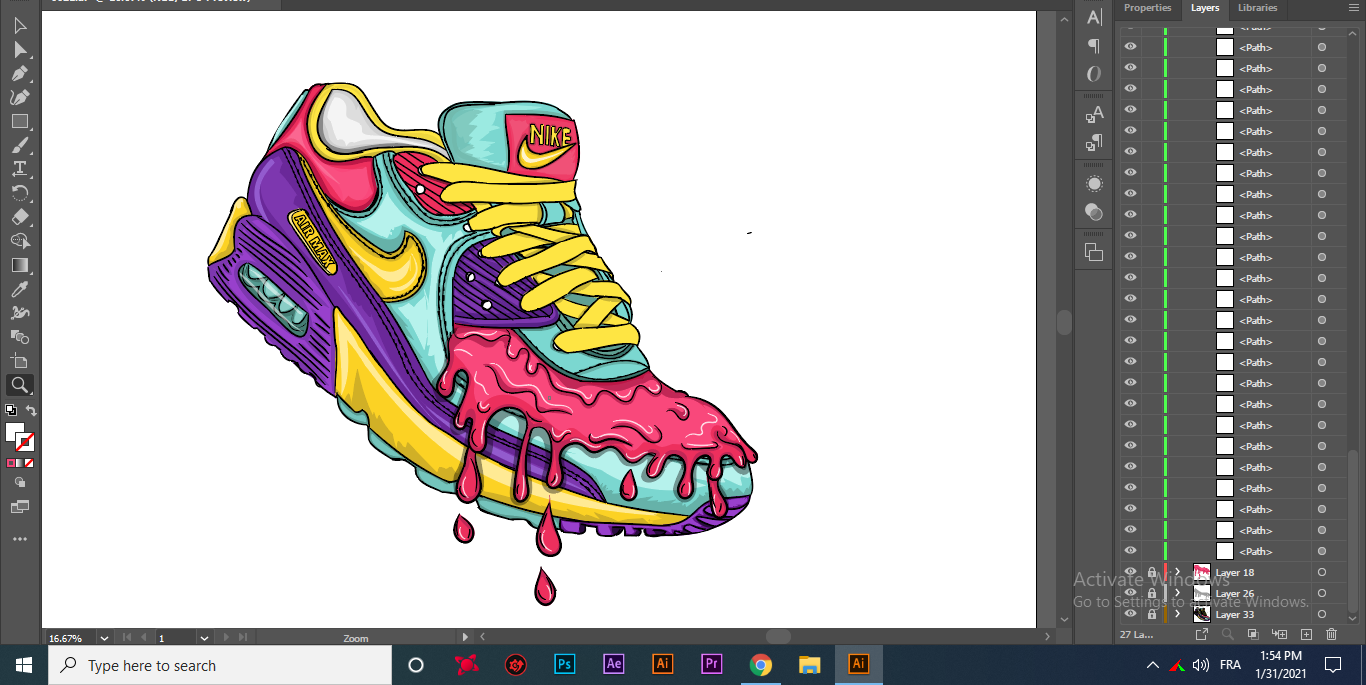Open the Character panel icon

(1094, 17)
